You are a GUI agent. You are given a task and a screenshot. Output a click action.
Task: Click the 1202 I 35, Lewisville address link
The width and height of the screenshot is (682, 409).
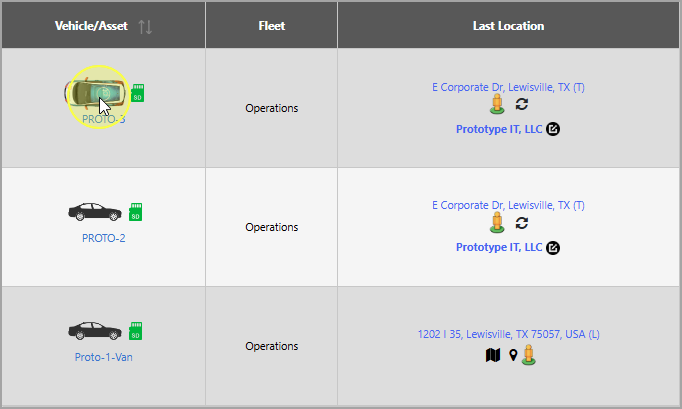click(508, 334)
